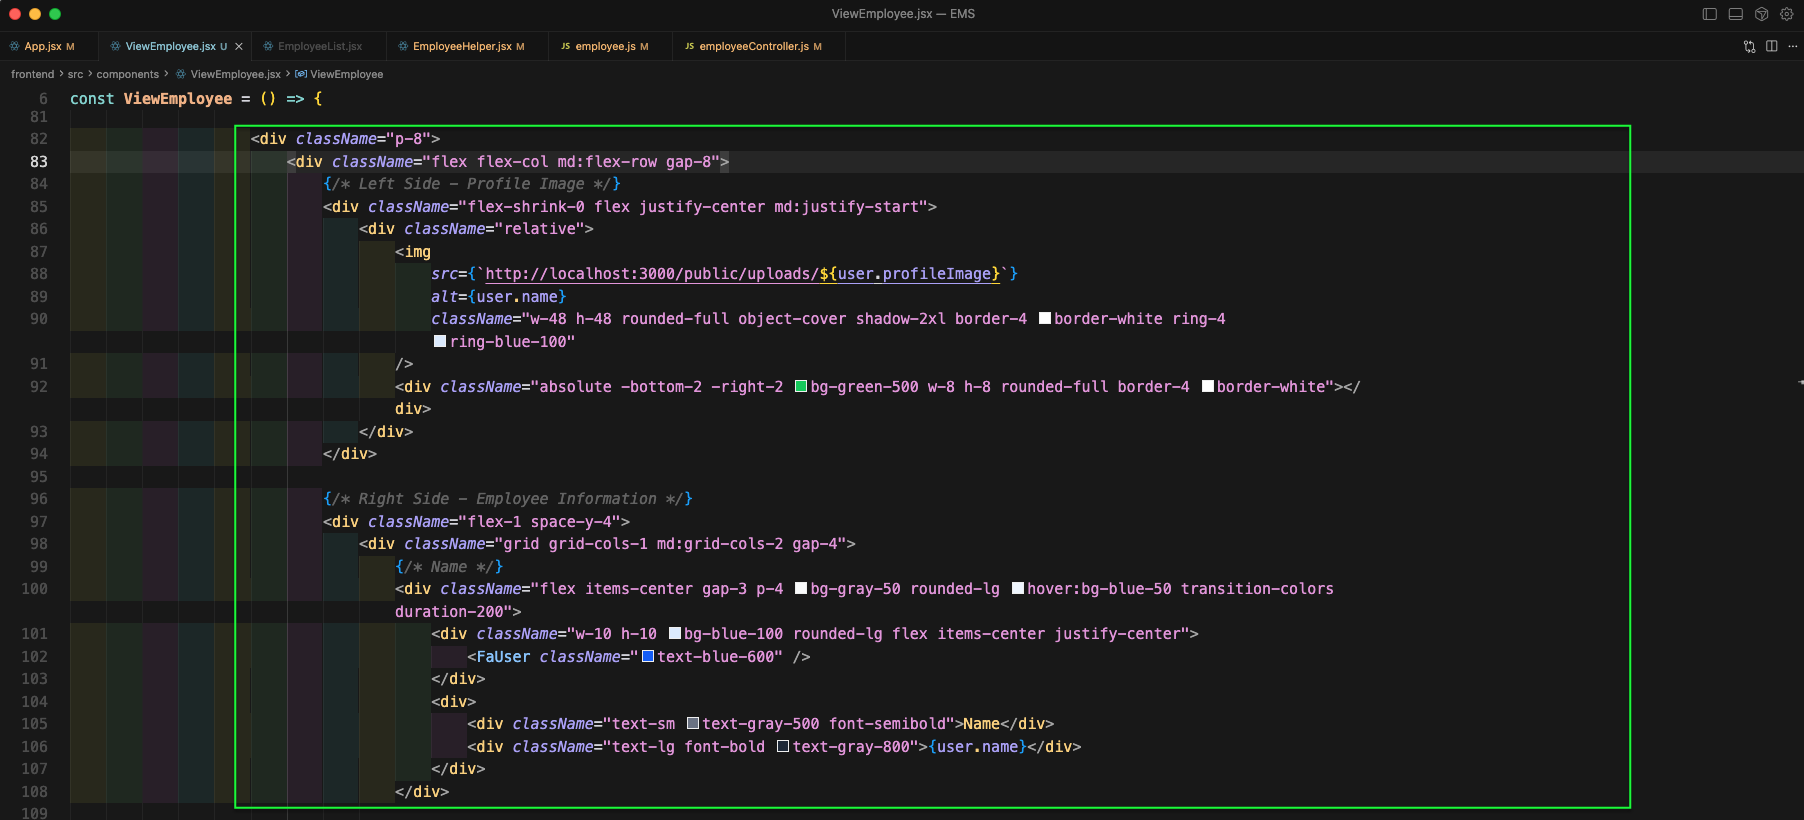
Task: Click the JS icon on employeeController.js tab
Action: [690, 46]
